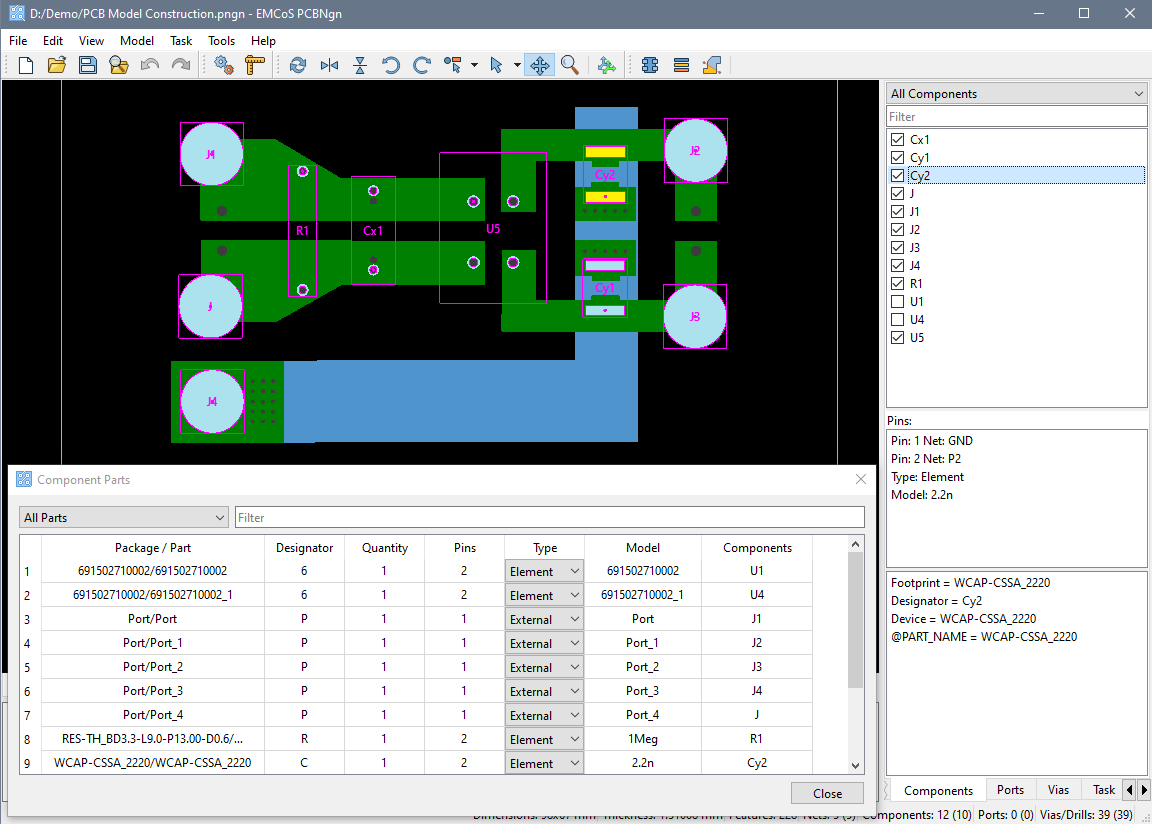Click the refresh view icon

click(x=298, y=65)
